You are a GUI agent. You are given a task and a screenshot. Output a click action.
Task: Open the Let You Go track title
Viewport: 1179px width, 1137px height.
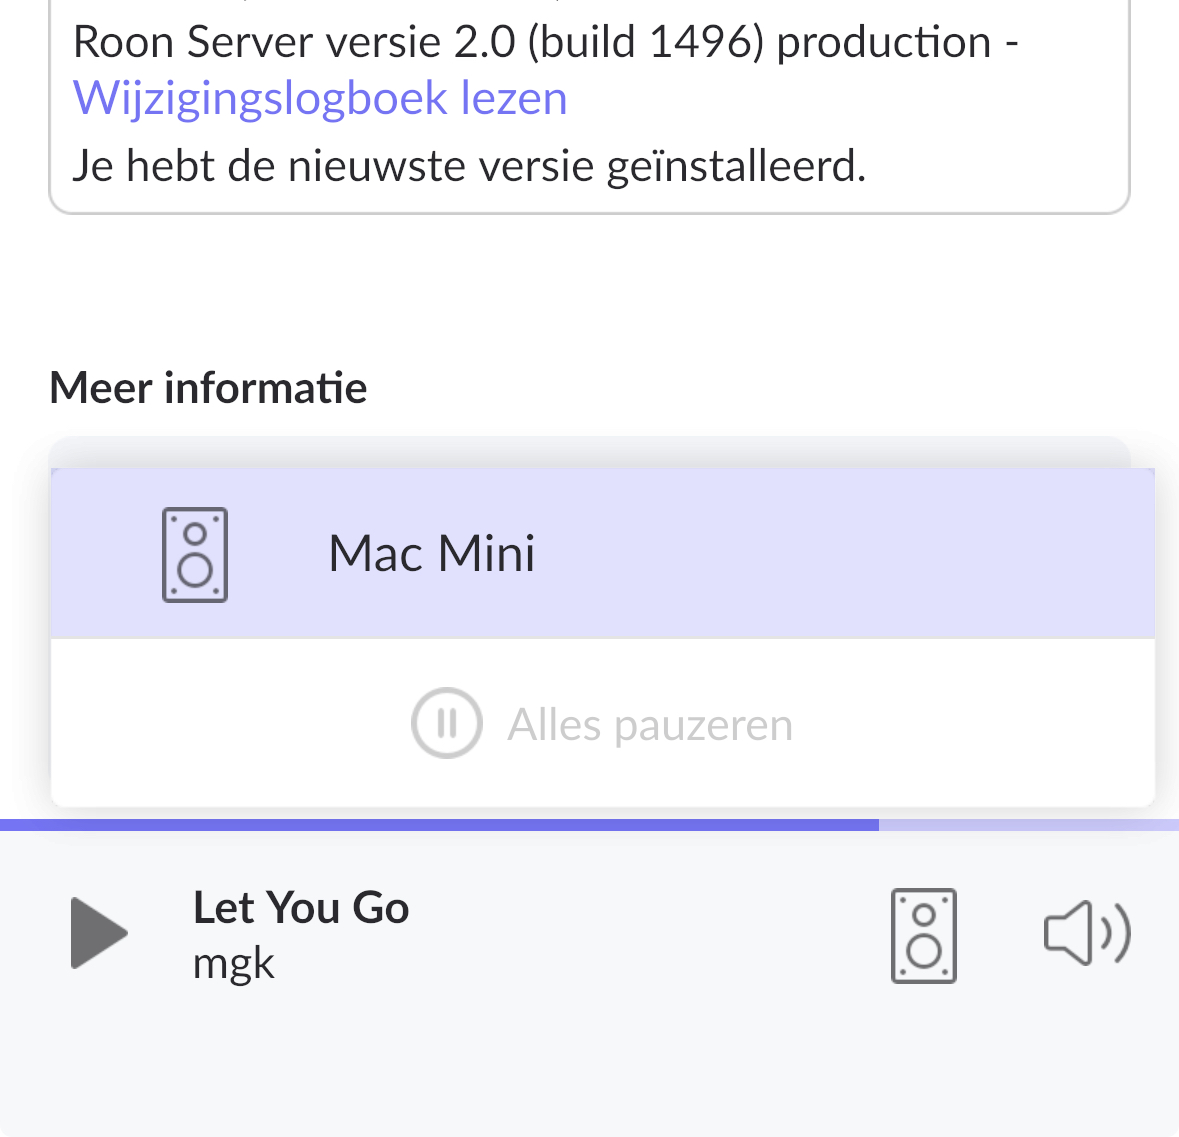pos(301,907)
